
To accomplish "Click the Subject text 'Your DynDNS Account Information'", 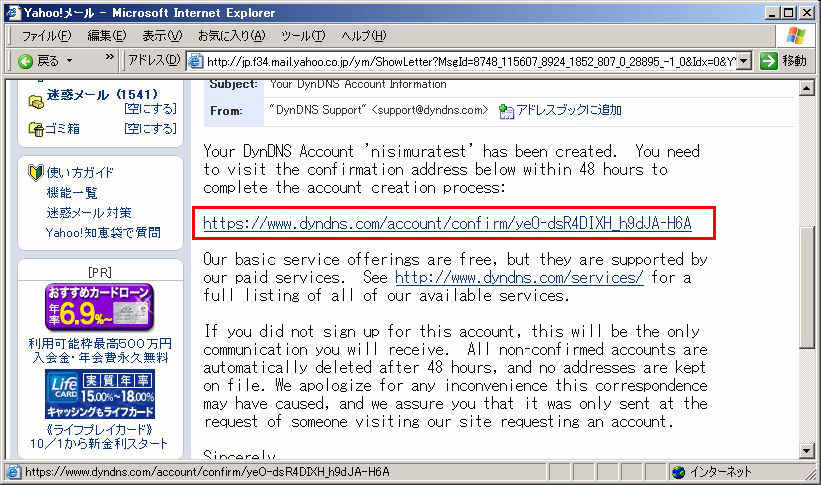I will point(358,84).
